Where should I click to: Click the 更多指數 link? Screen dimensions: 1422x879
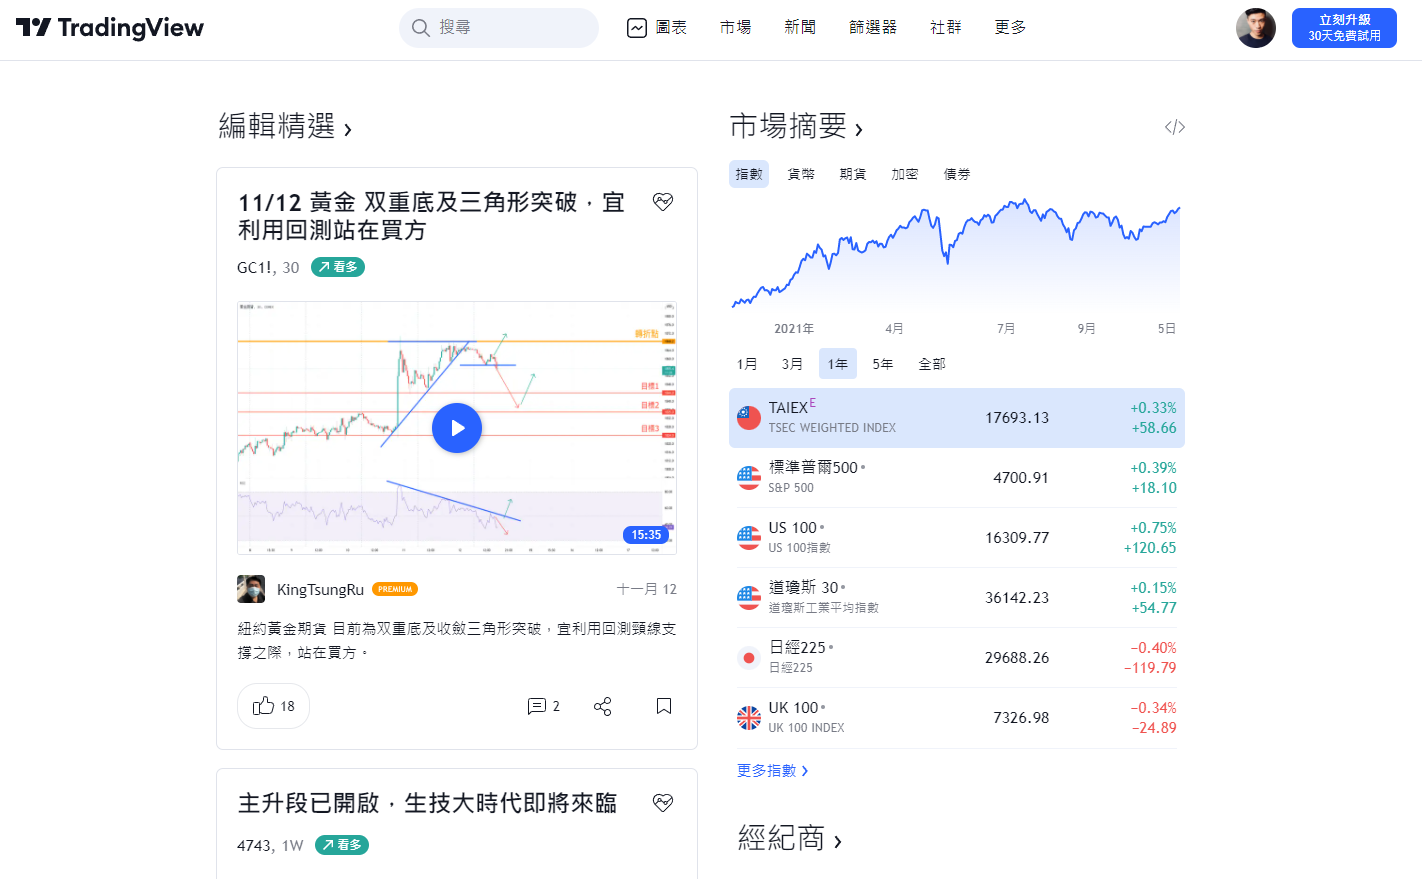(x=773, y=771)
